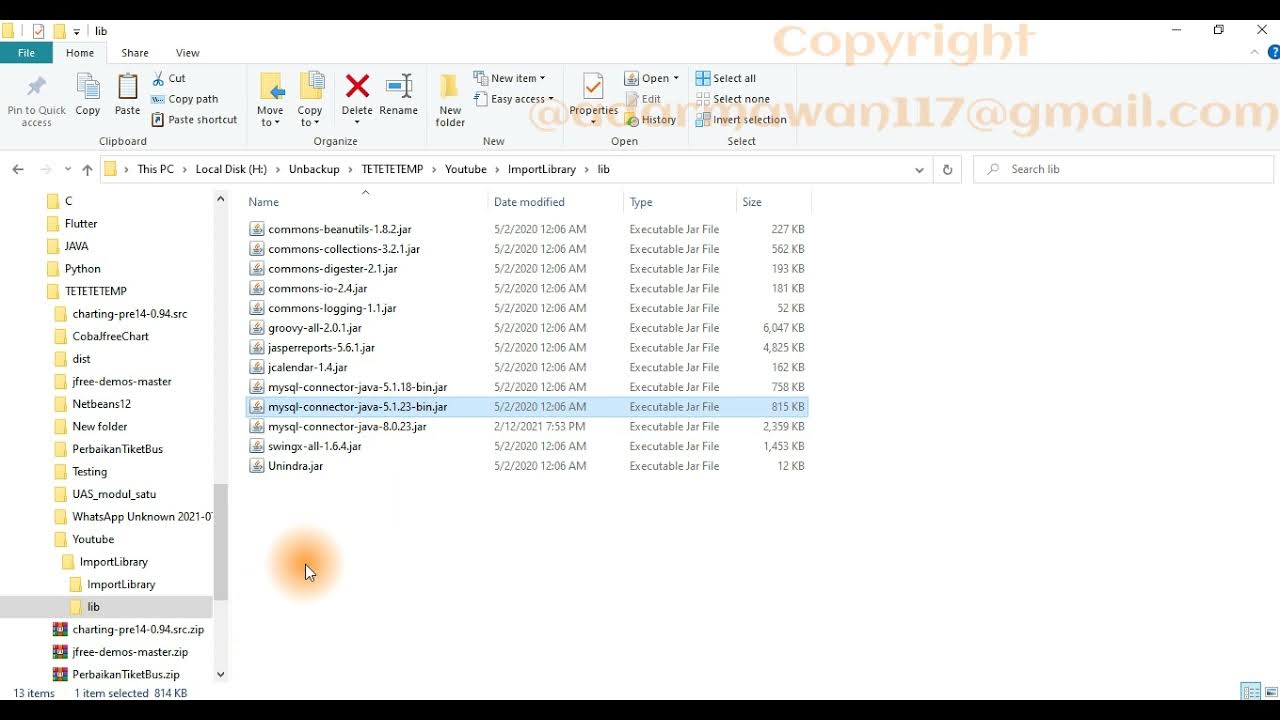Sort by the Size column header
This screenshot has width=1280, height=720.
coord(773,202)
